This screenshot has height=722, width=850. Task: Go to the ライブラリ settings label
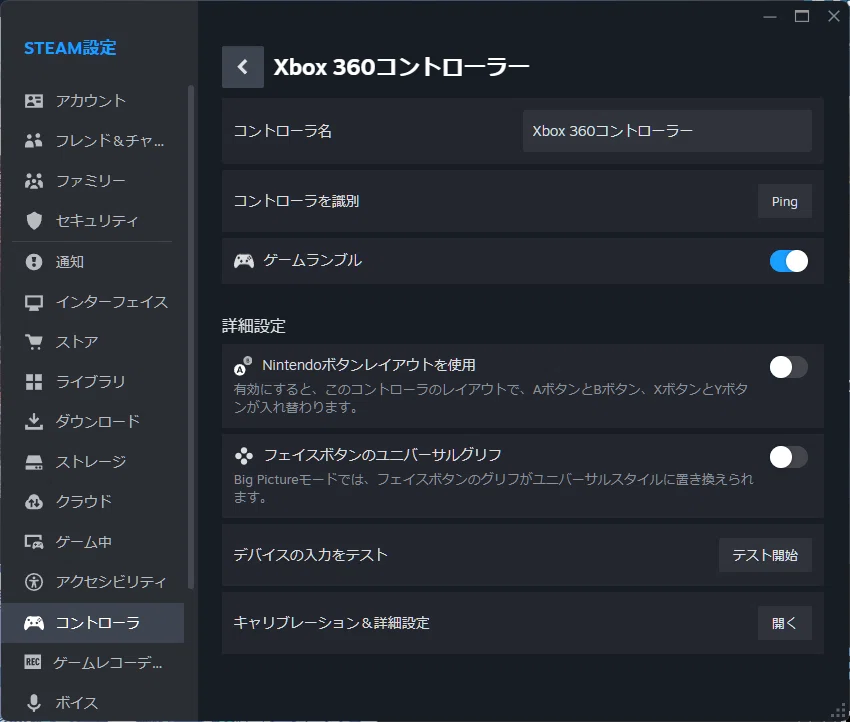[91, 382]
